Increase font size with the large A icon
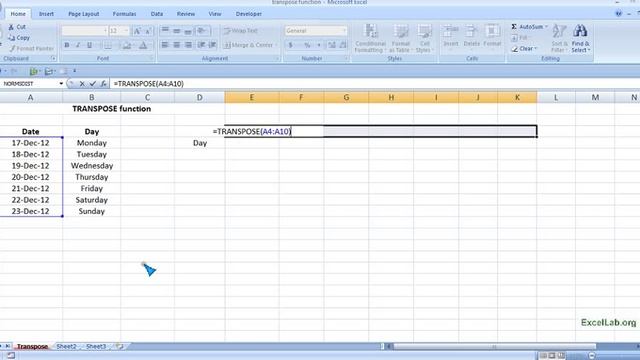The height and width of the screenshot is (360, 640). point(137,31)
